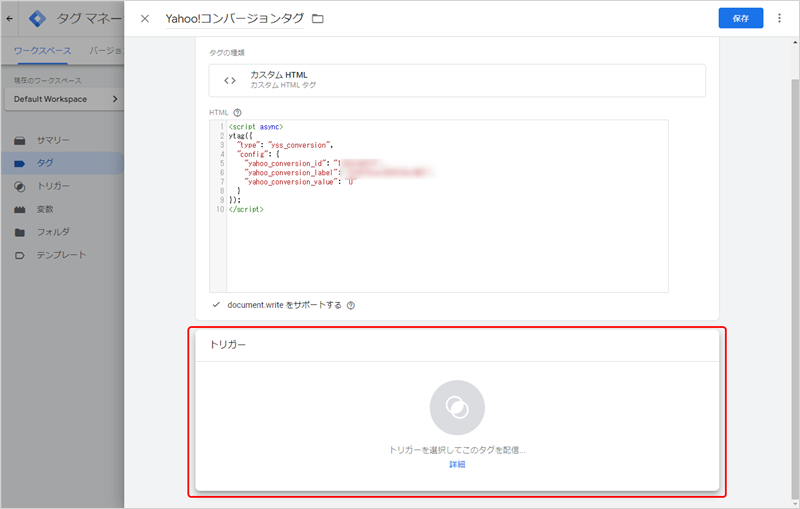Toggle the document.write をサポートする checkbox
This screenshot has height=509, width=800.
tap(216, 304)
